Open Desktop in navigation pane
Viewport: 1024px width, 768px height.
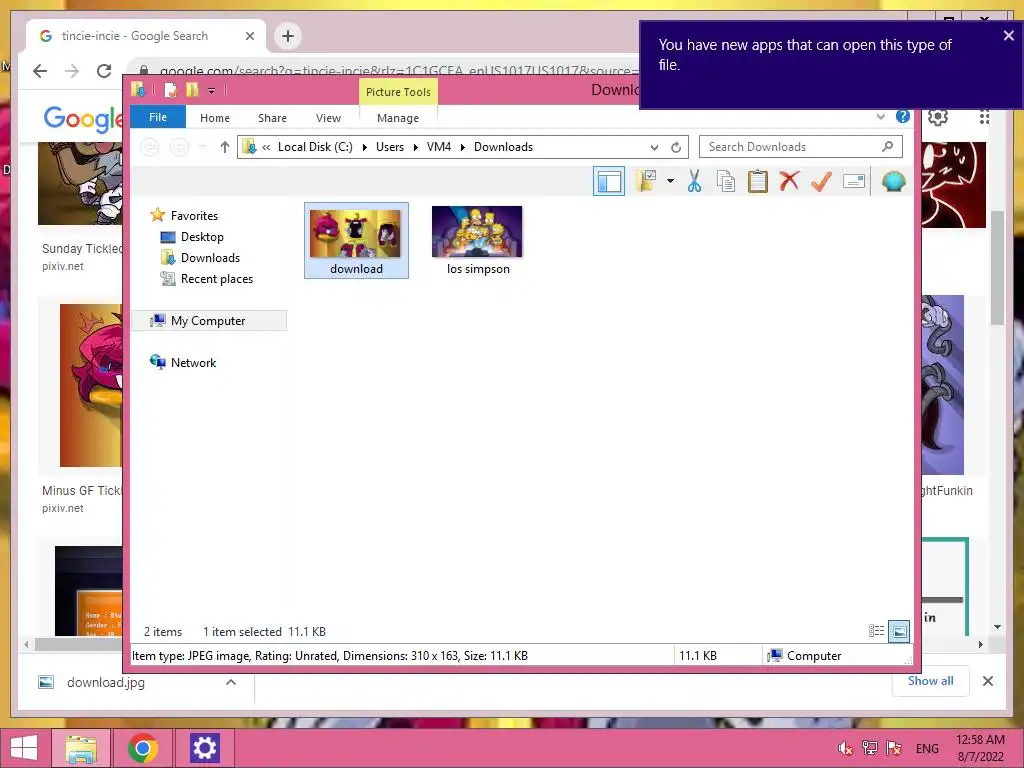(x=202, y=236)
